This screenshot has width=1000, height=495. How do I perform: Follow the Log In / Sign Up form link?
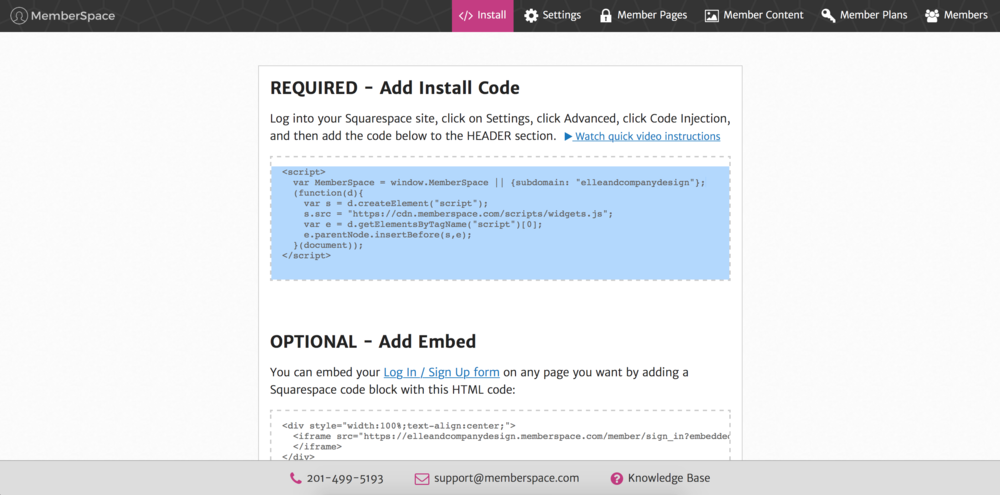click(441, 372)
